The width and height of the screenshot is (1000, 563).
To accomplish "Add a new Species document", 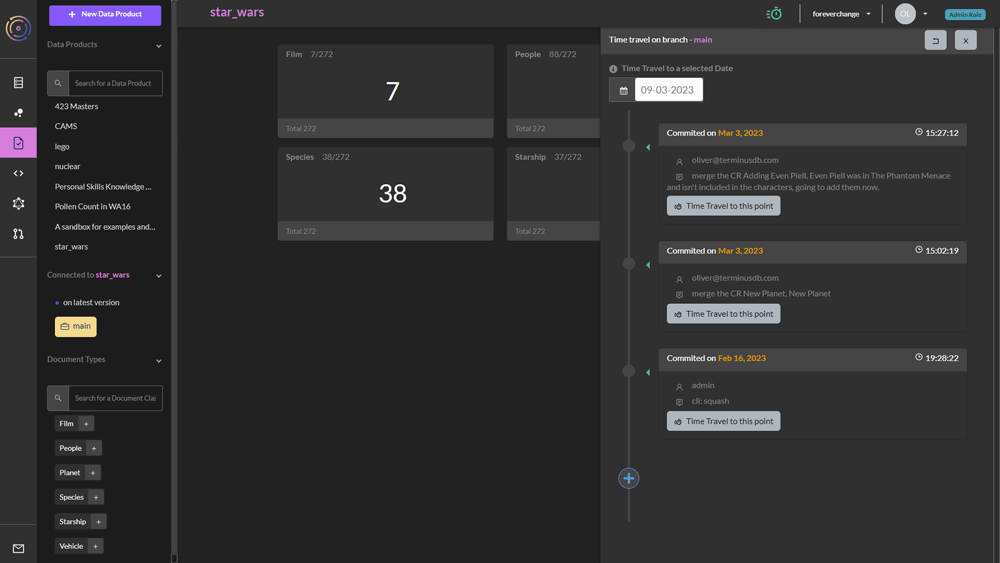I will point(96,497).
